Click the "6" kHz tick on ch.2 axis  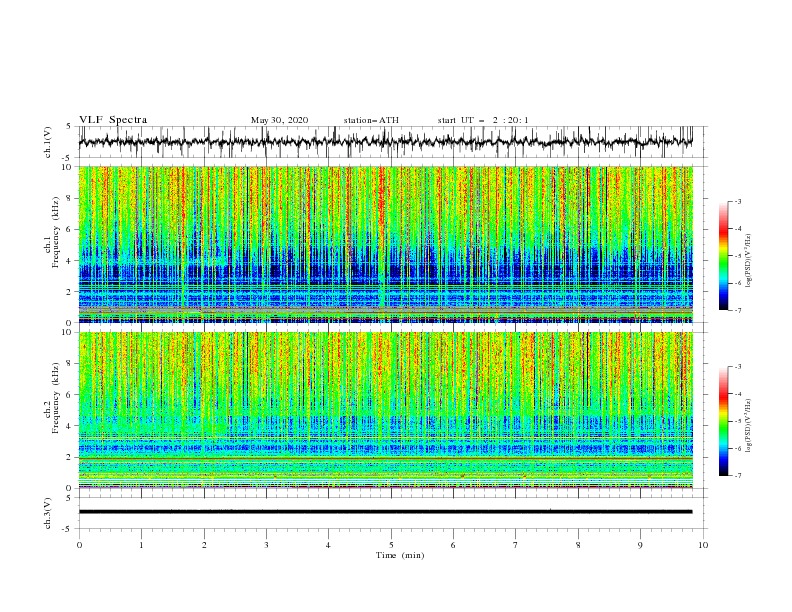point(70,395)
